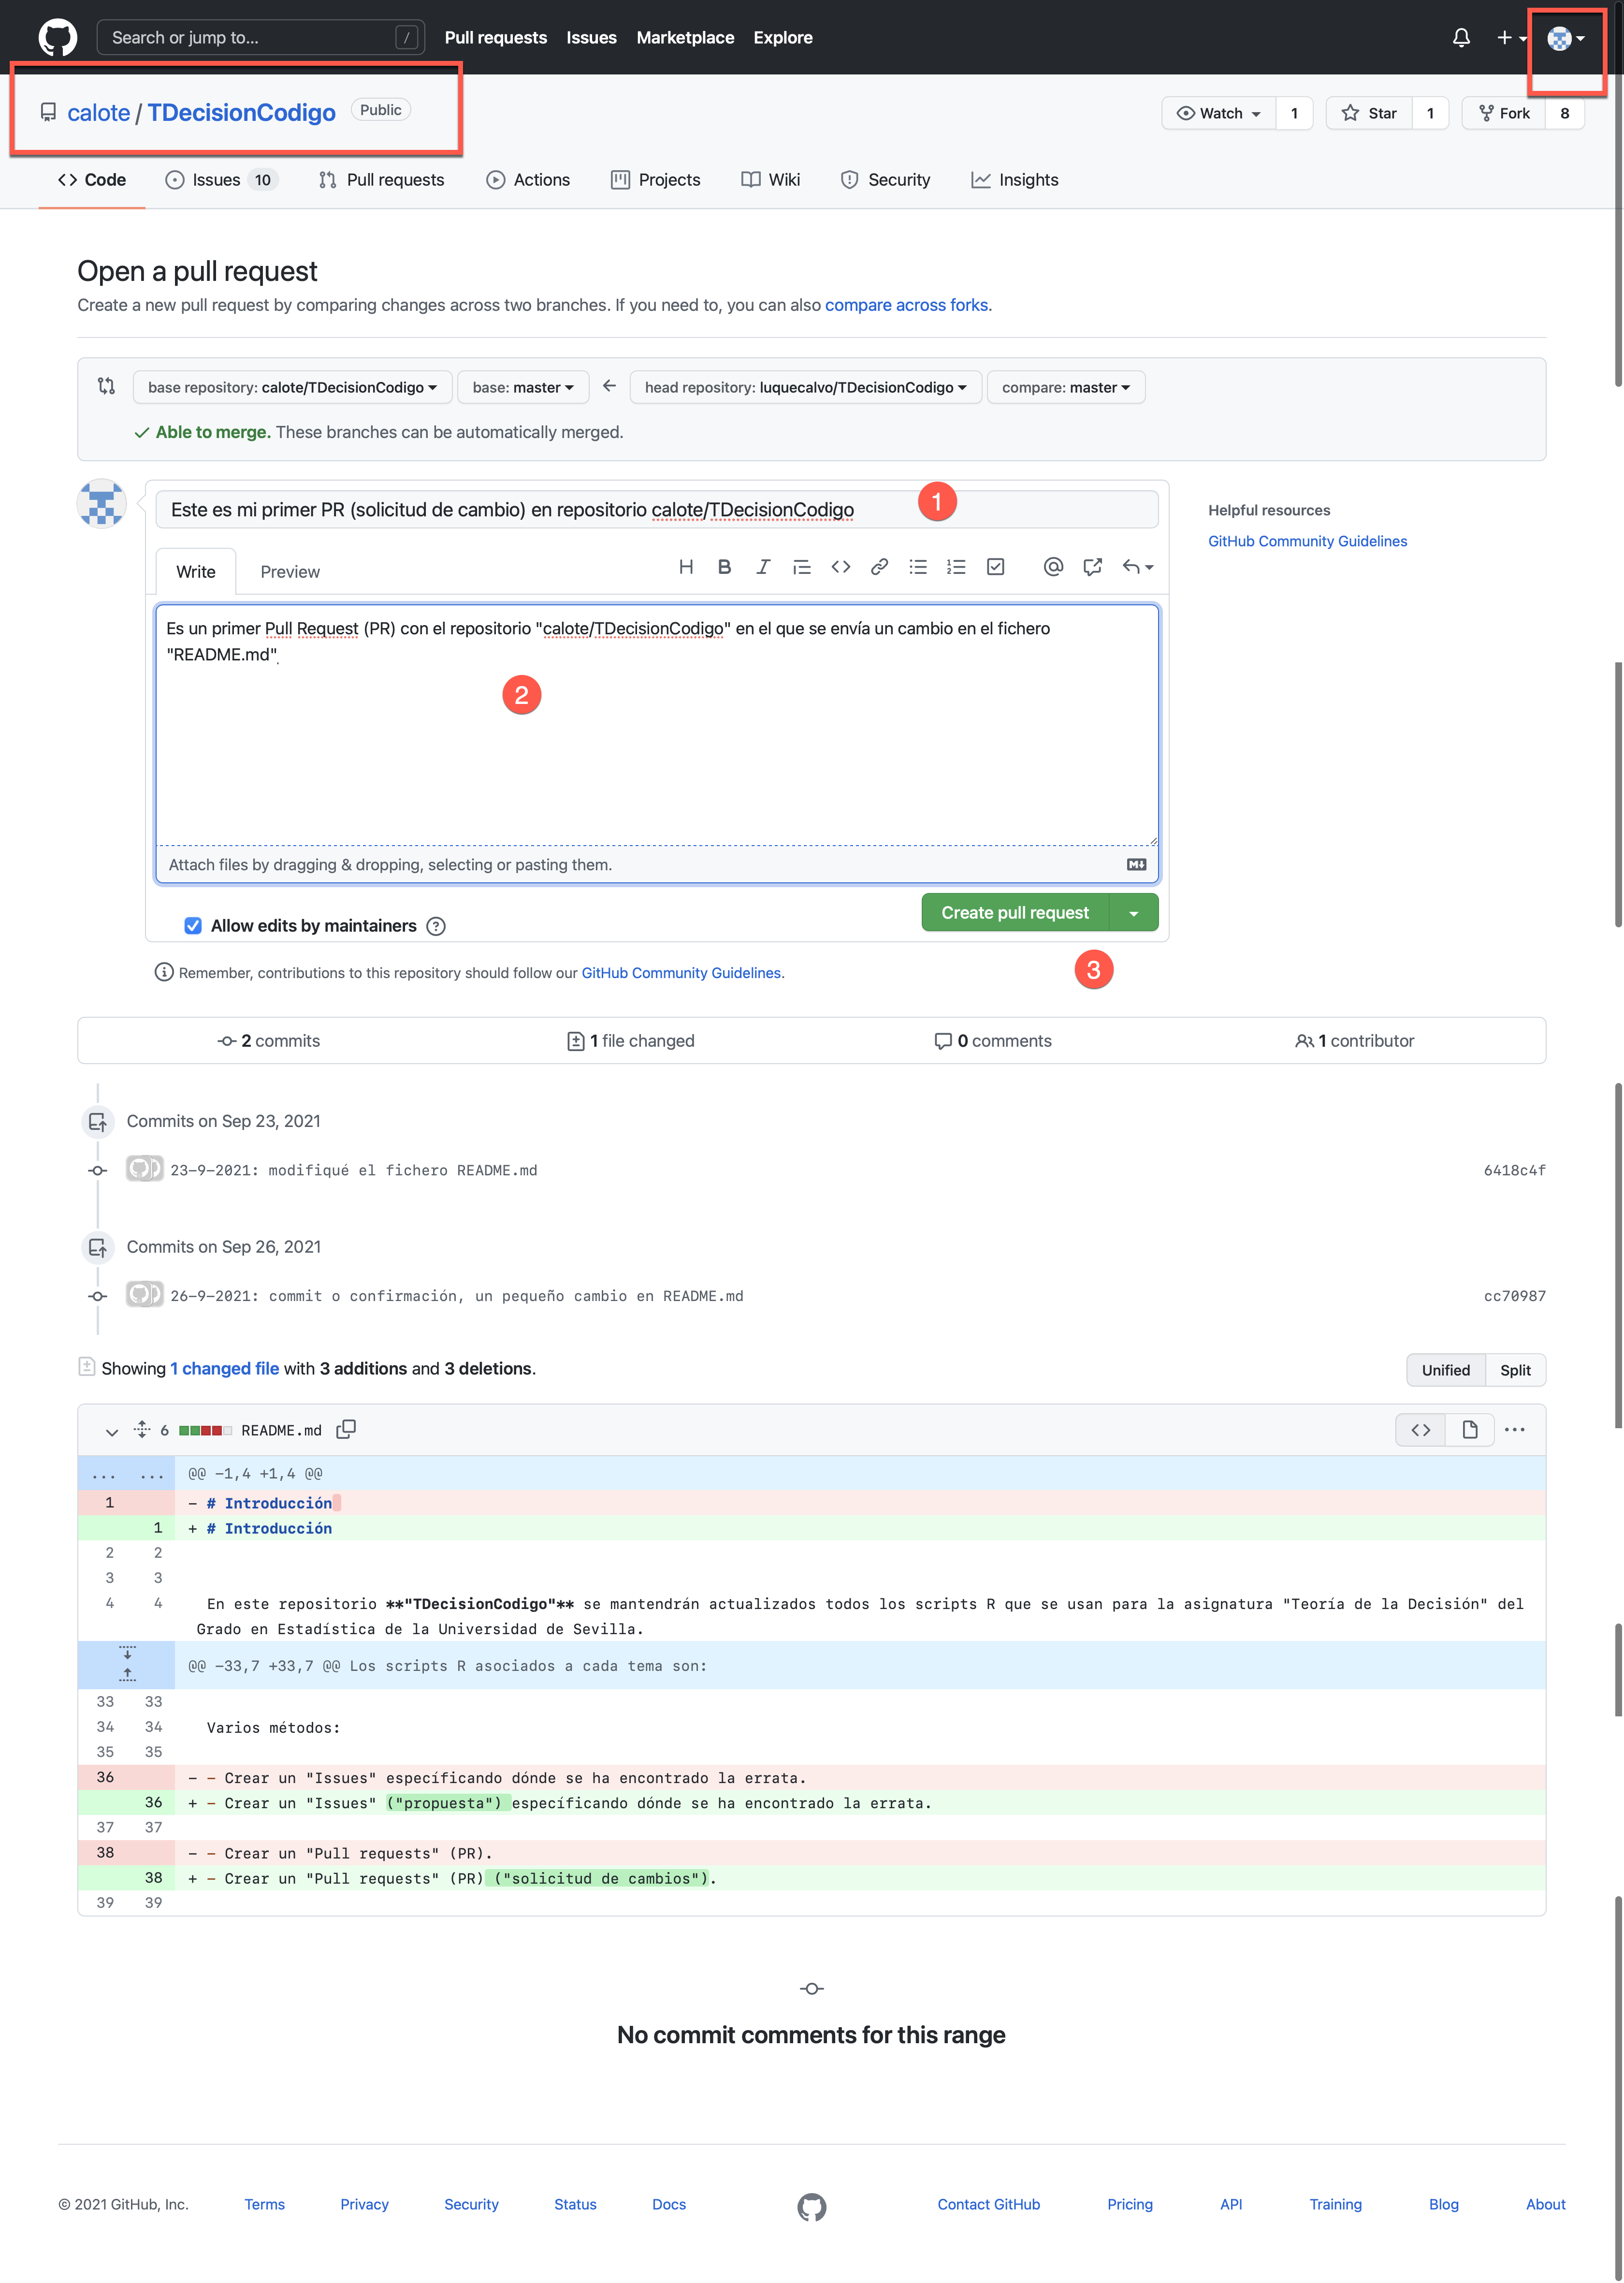Apply italic text formatting
Viewport: 1624px width, 2283px height.
763,567
